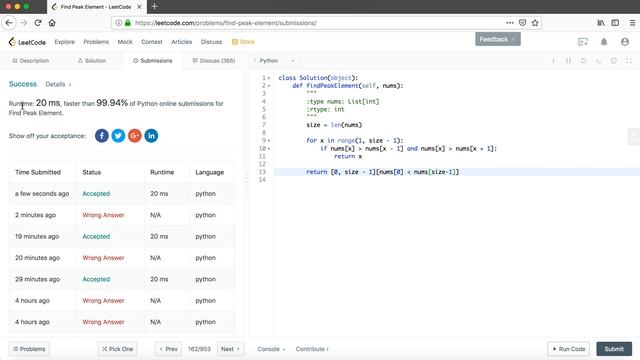This screenshot has height=360, width=640.
Task: Select the Find Peak Element browser tab
Action: point(96,7)
